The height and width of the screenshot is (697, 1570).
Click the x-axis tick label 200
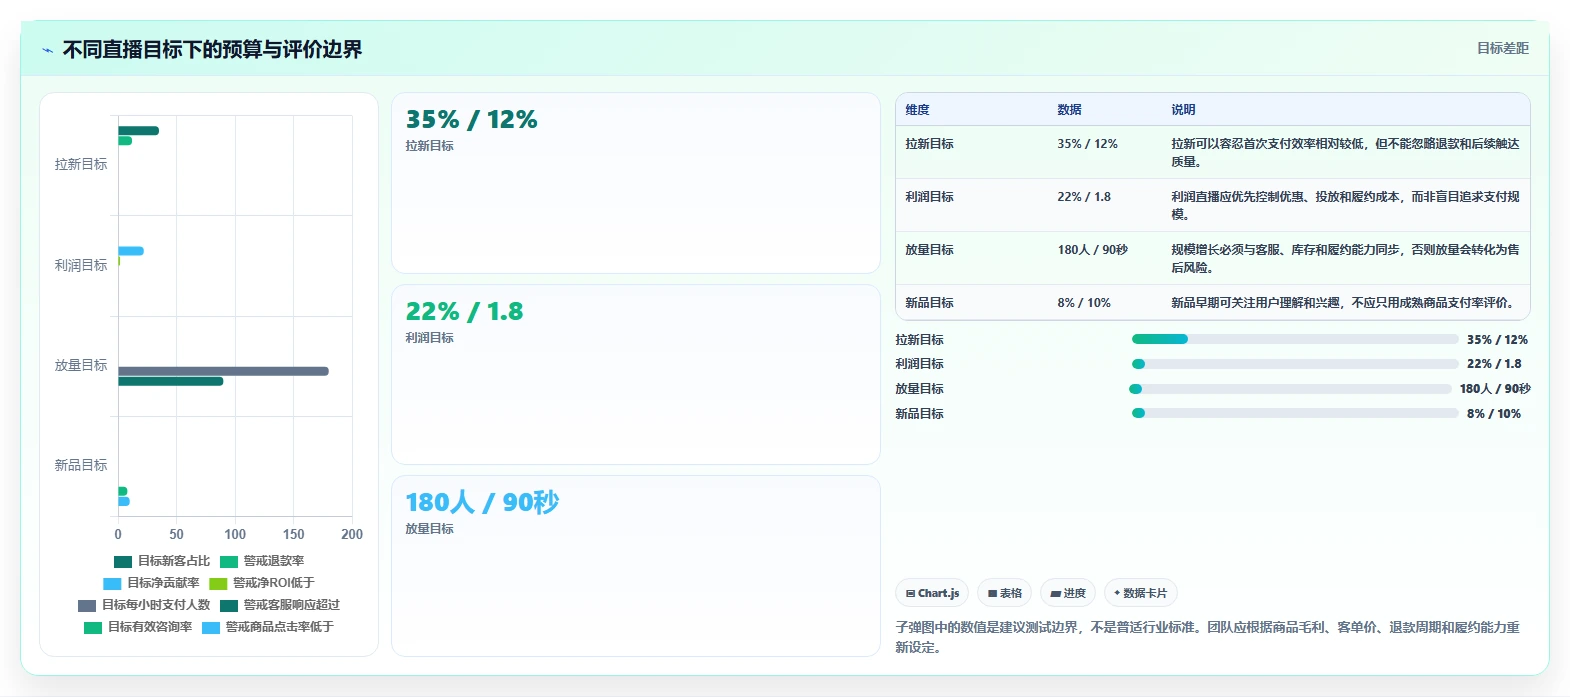tap(352, 534)
